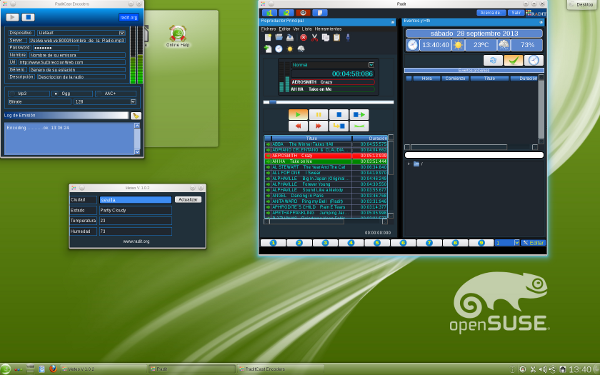
Task: Click the playback progress slider bar
Action: click(x=328, y=102)
